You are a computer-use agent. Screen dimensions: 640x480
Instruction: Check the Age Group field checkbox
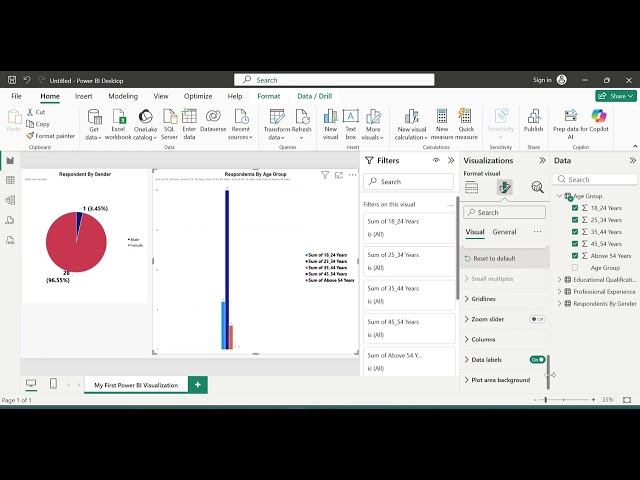tap(575, 268)
